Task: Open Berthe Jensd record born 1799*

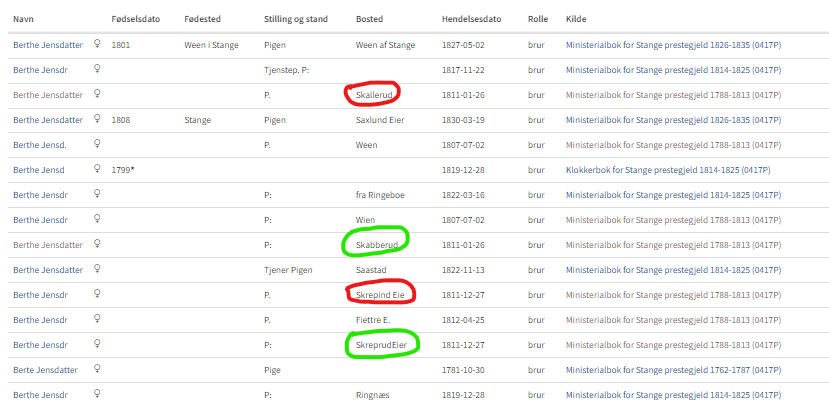Action: [x=39, y=170]
